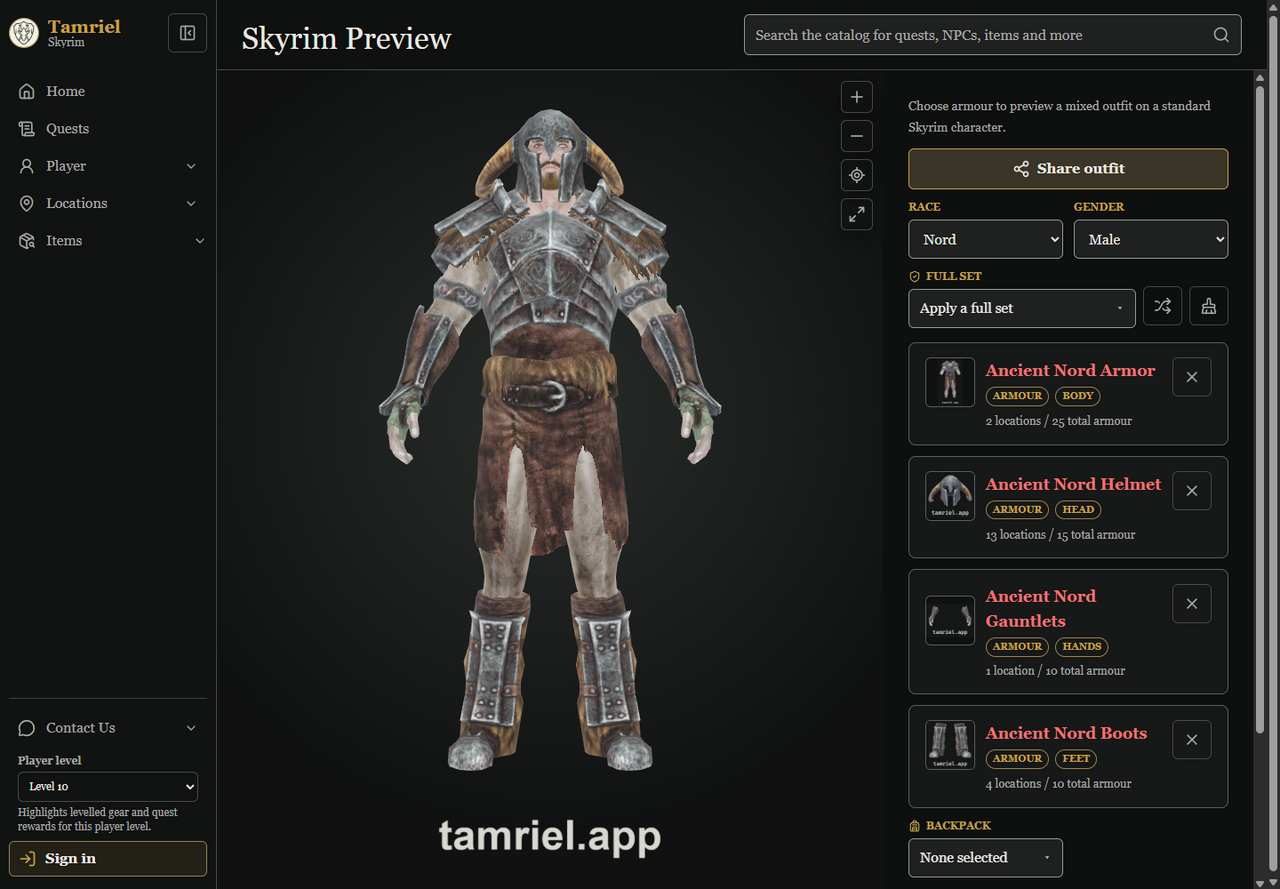Open the Ancient Nord Helmet link
Image resolution: width=1280 pixels, height=889 pixels.
tap(1073, 484)
